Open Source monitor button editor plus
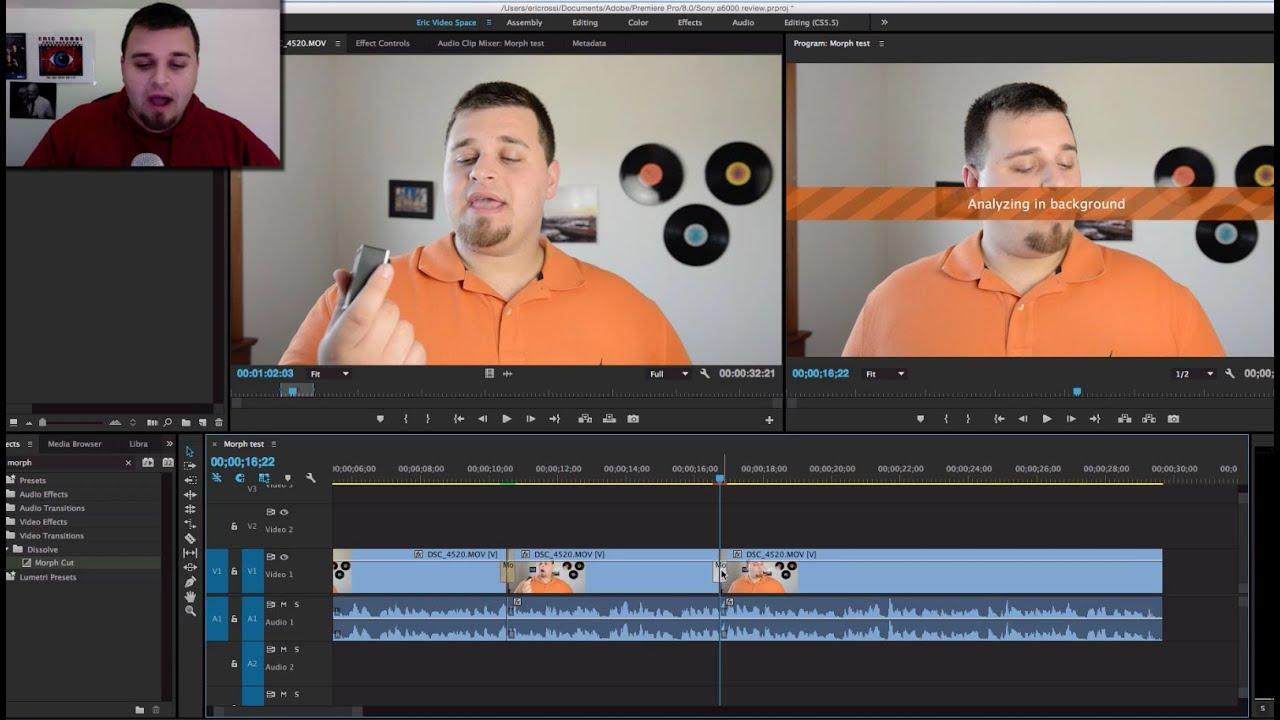The height and width of the screenshot is (720, 1280). tap(769, 420)
